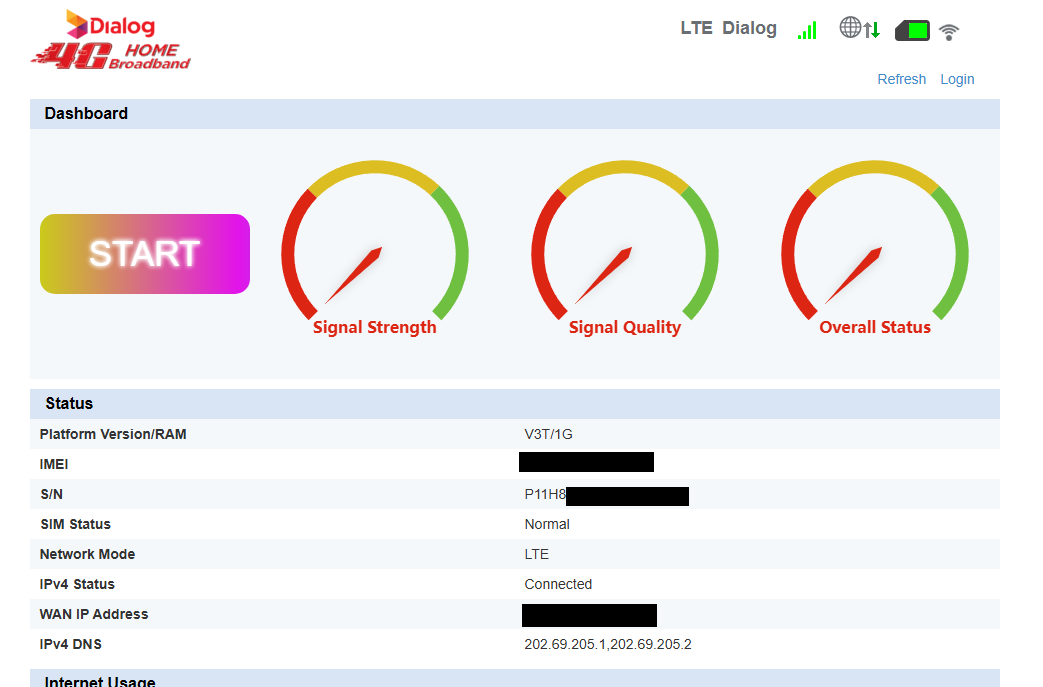The width and height of the screenshot is (1043, 687).
Task: Select the WAN IP Address label
Action: pyautogui.click(x=94, y=614)
